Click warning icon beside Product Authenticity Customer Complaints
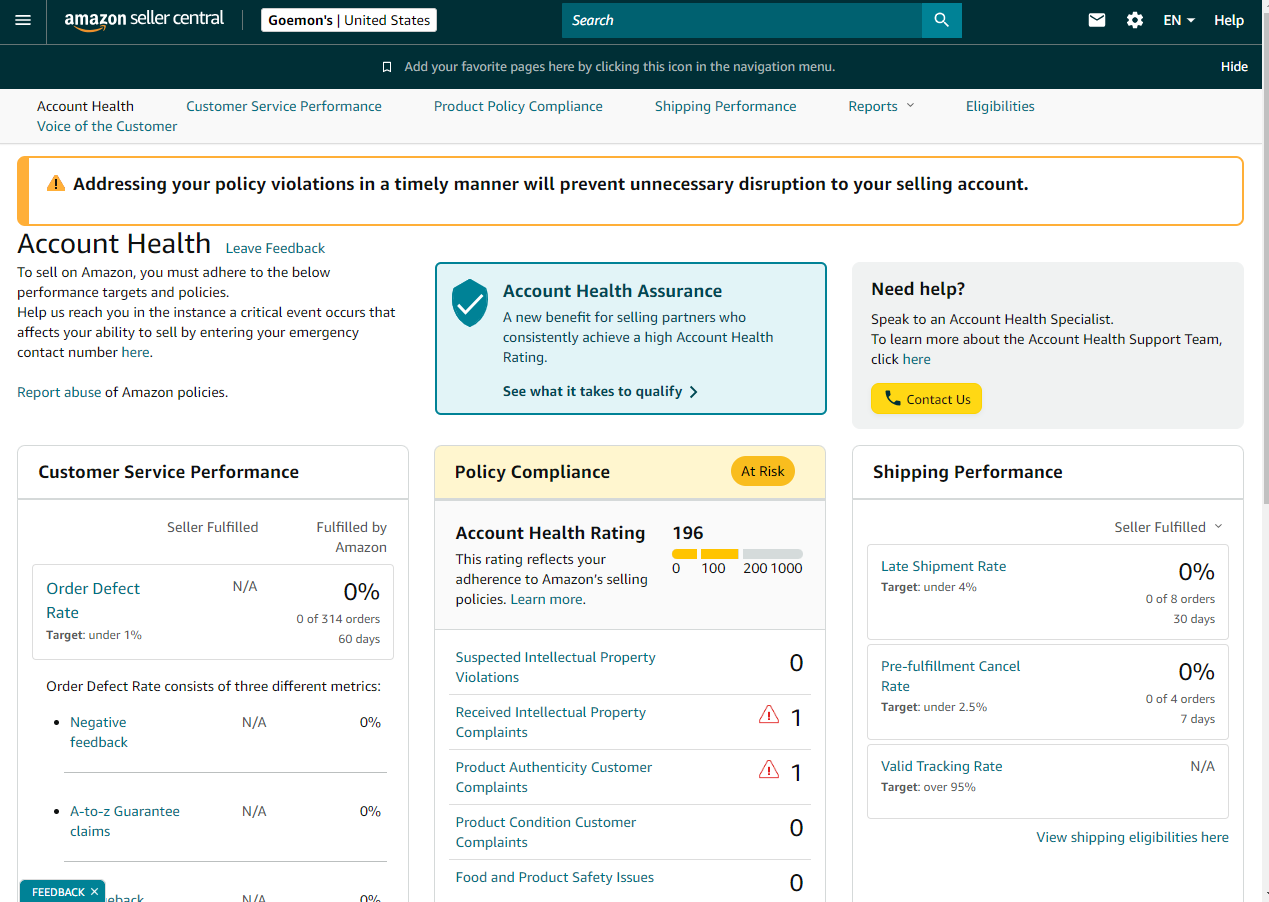Screen dimensions: 1269x902 coord(769,769)
